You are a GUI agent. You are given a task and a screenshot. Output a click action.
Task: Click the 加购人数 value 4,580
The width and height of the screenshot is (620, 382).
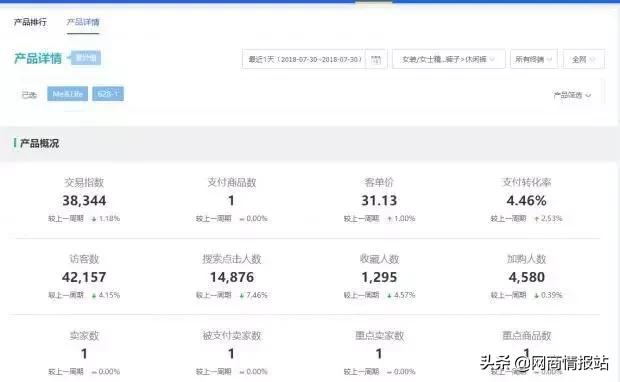point(527,277)
